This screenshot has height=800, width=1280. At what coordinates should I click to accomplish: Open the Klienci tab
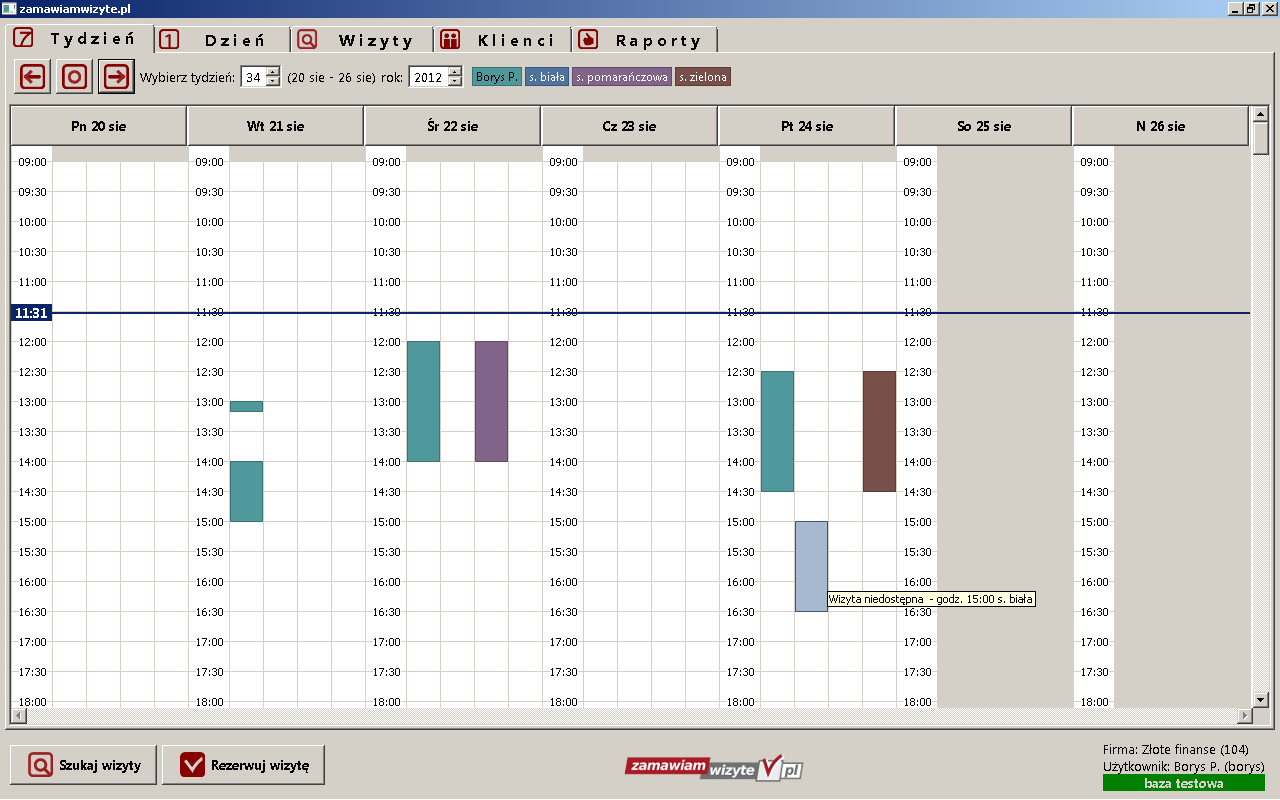pos(503,40)
